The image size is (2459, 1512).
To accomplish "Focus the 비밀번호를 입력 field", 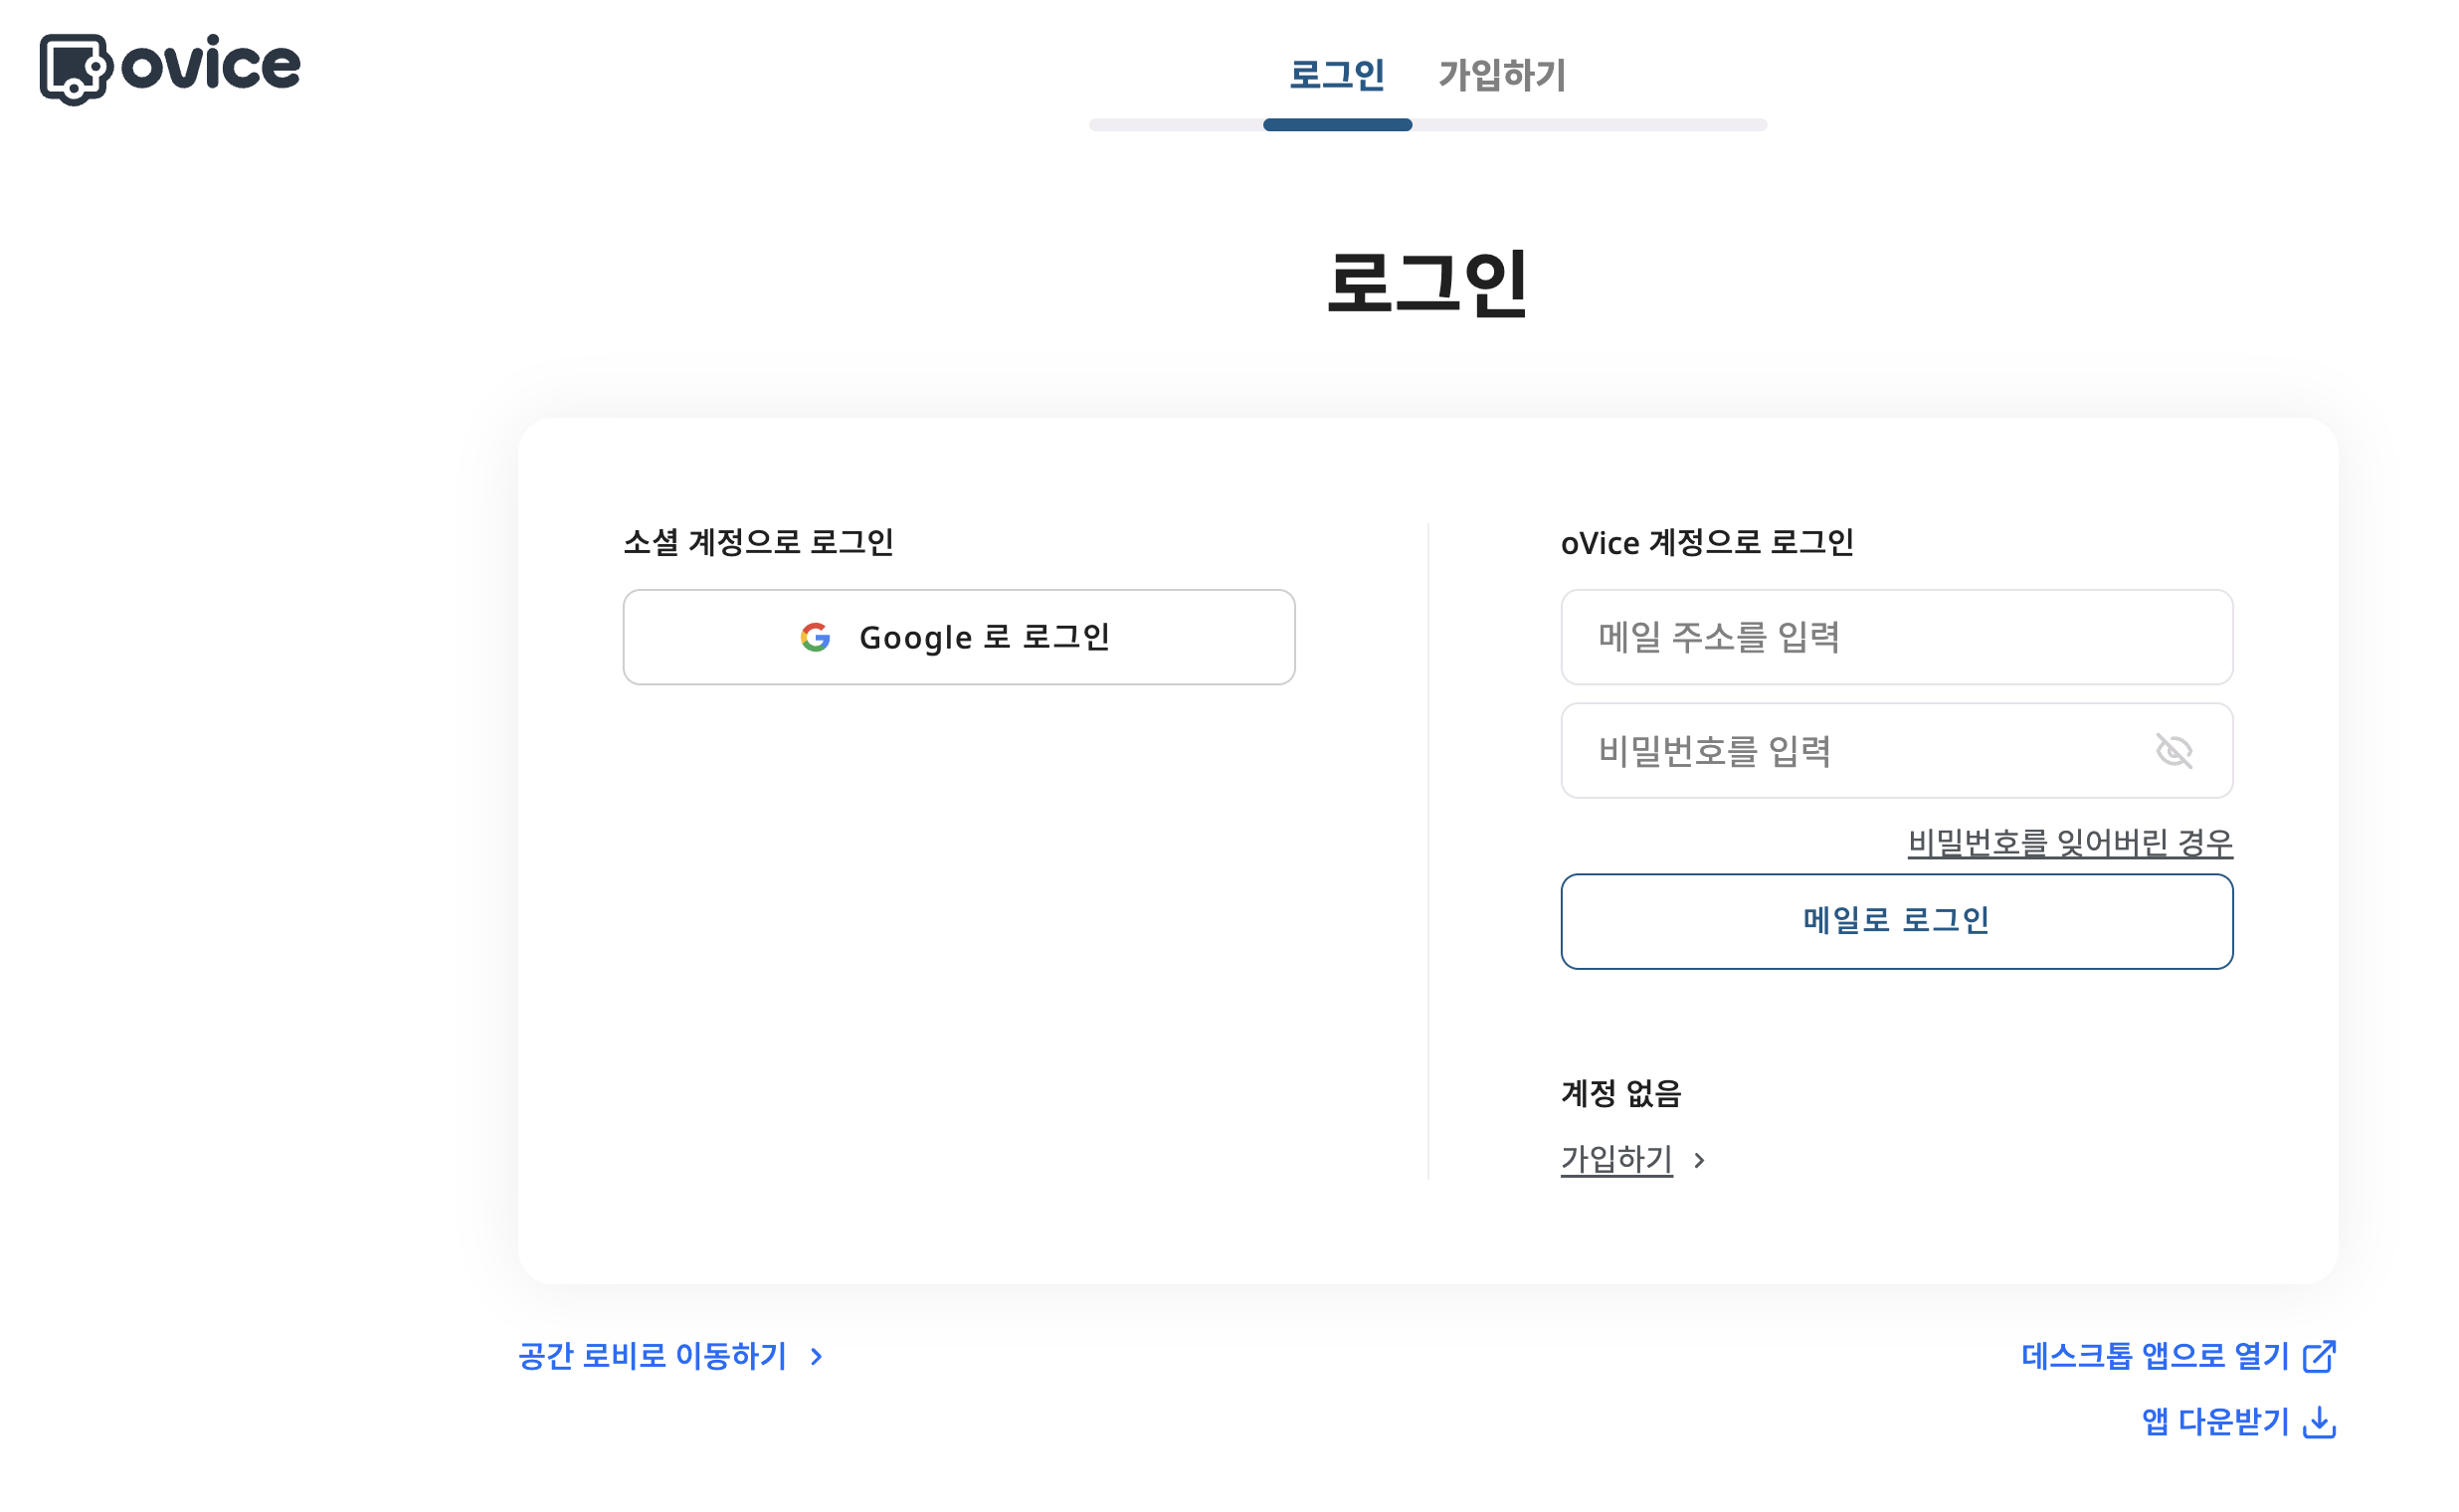I will click(x=1897, y=751).
